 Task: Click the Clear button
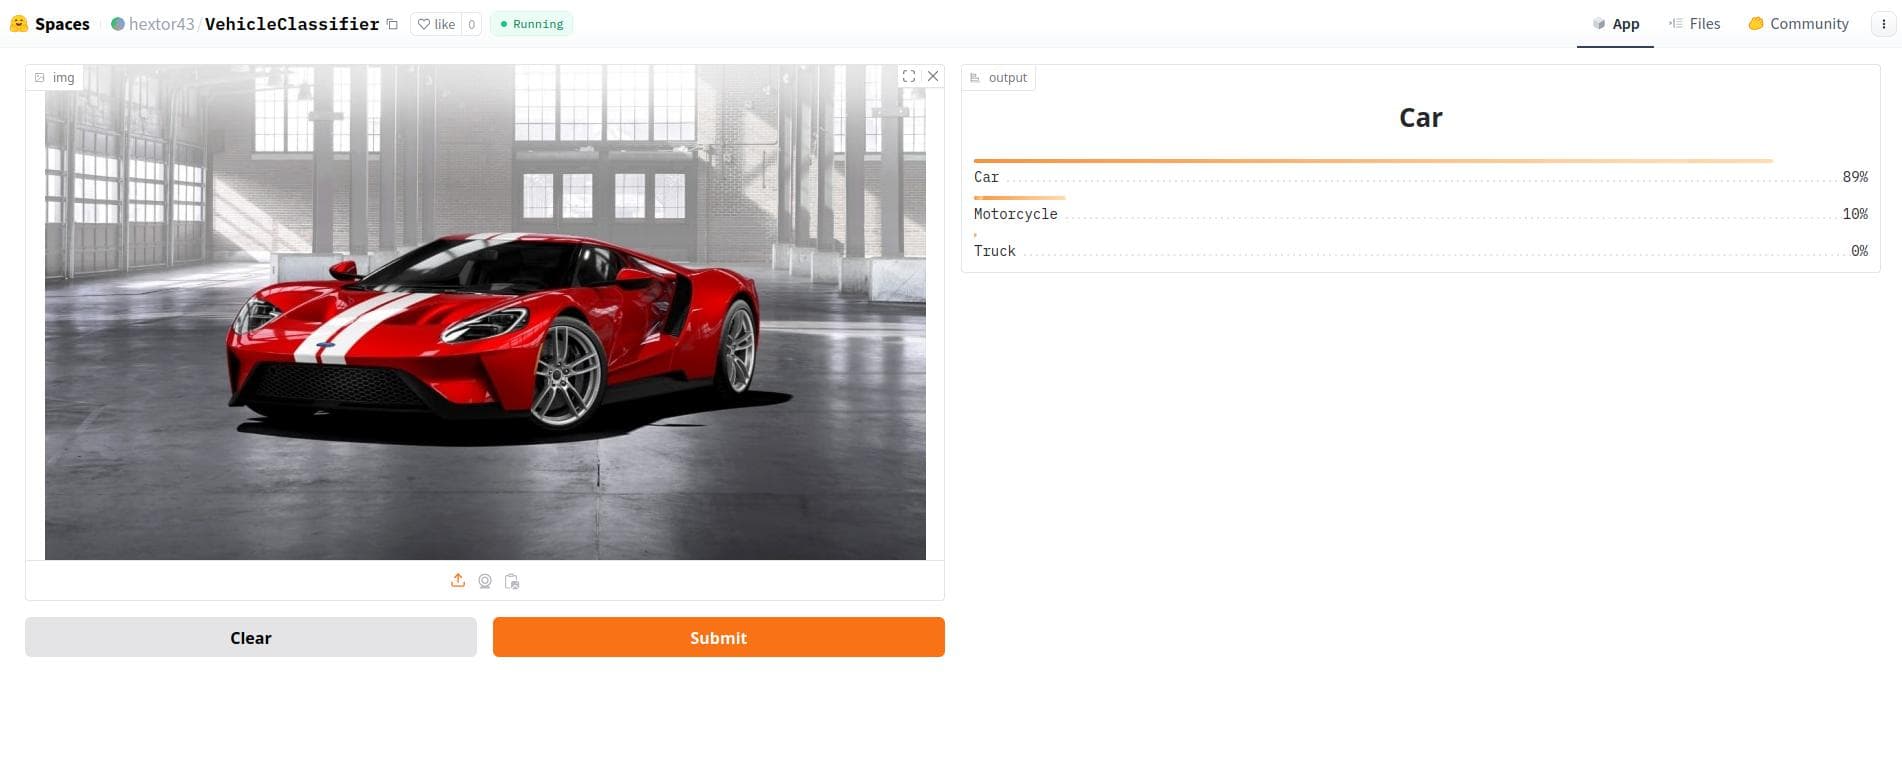coord(251,637)
